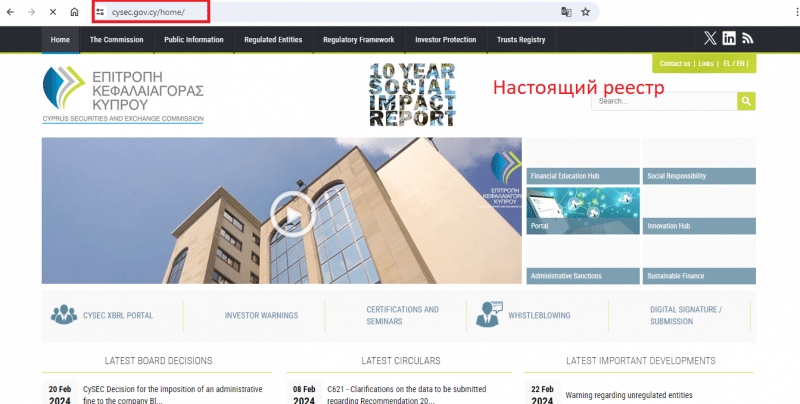Click the Contact us link

(x=674, y=64)
